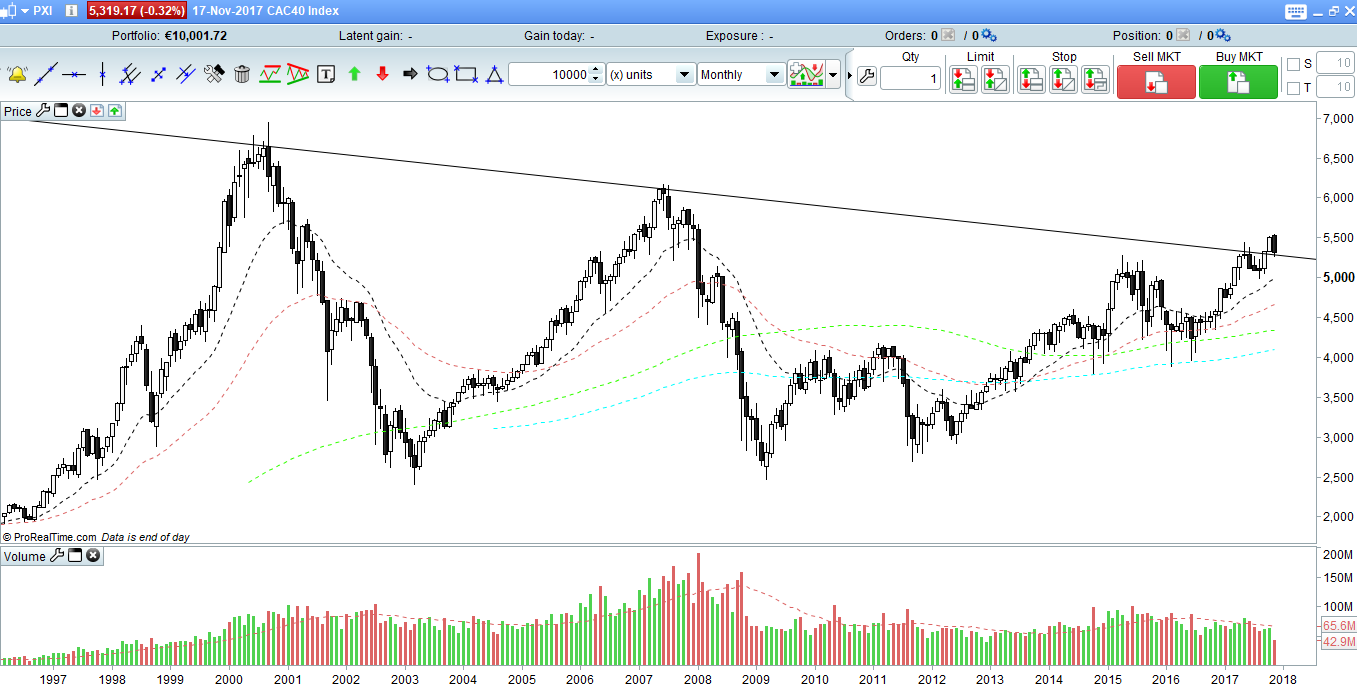Click the second Stop order icon
Screen dimensions: 1357x688
pos(1063,79)
